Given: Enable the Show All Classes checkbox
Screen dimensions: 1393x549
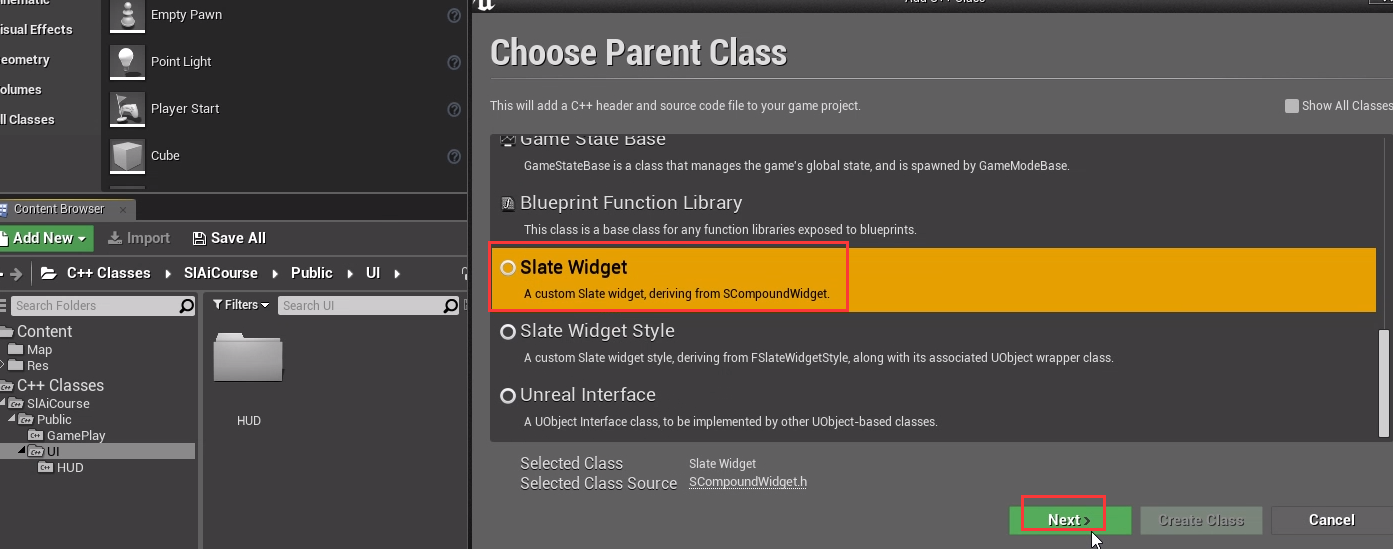Looking at the screenshot, I should coord(1292,105).
